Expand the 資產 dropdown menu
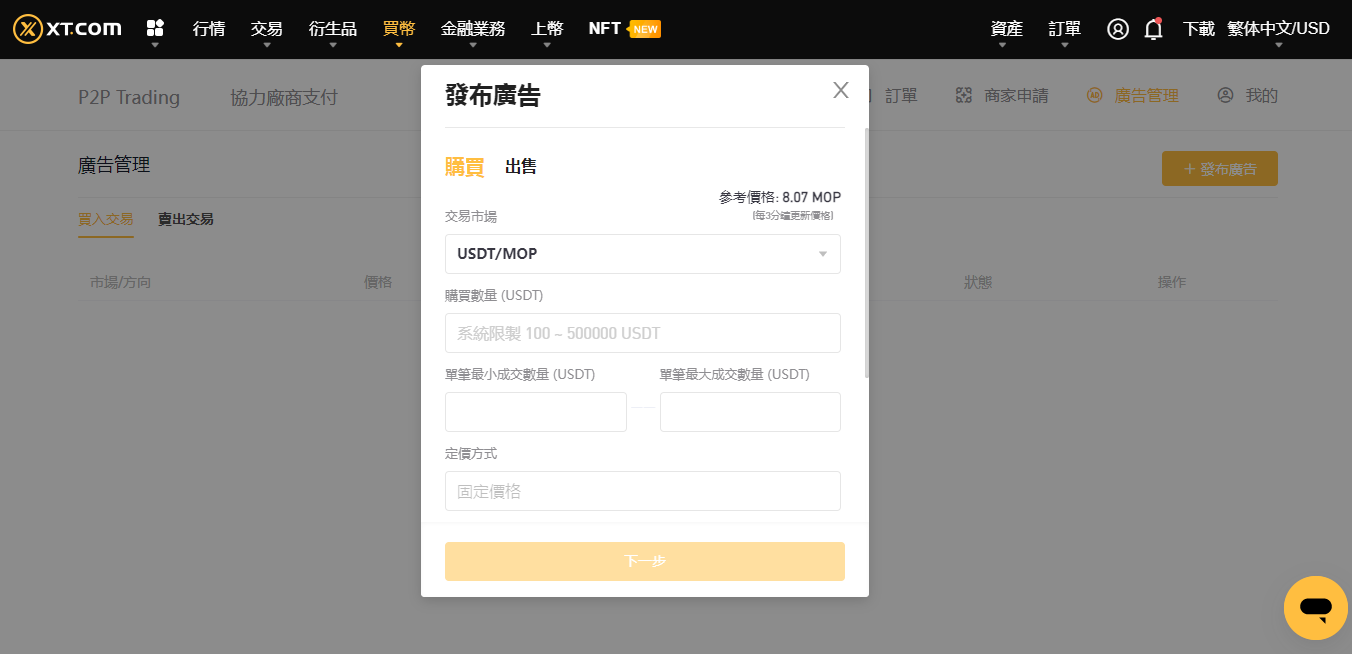1352x654 pixels. click(x=1007, y=29)
